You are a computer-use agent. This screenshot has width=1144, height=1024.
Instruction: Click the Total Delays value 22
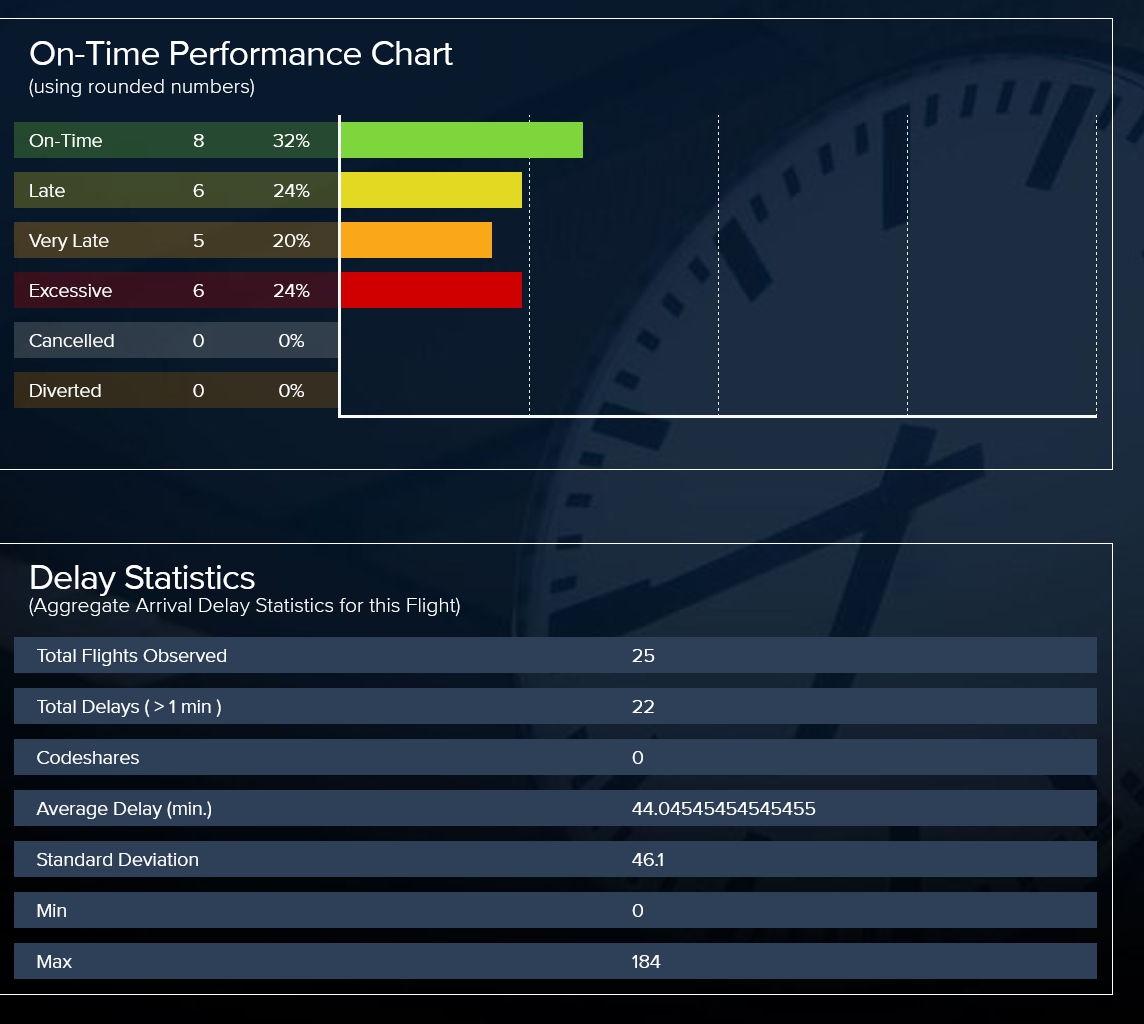pyautogui.click(x=643, y=707)
